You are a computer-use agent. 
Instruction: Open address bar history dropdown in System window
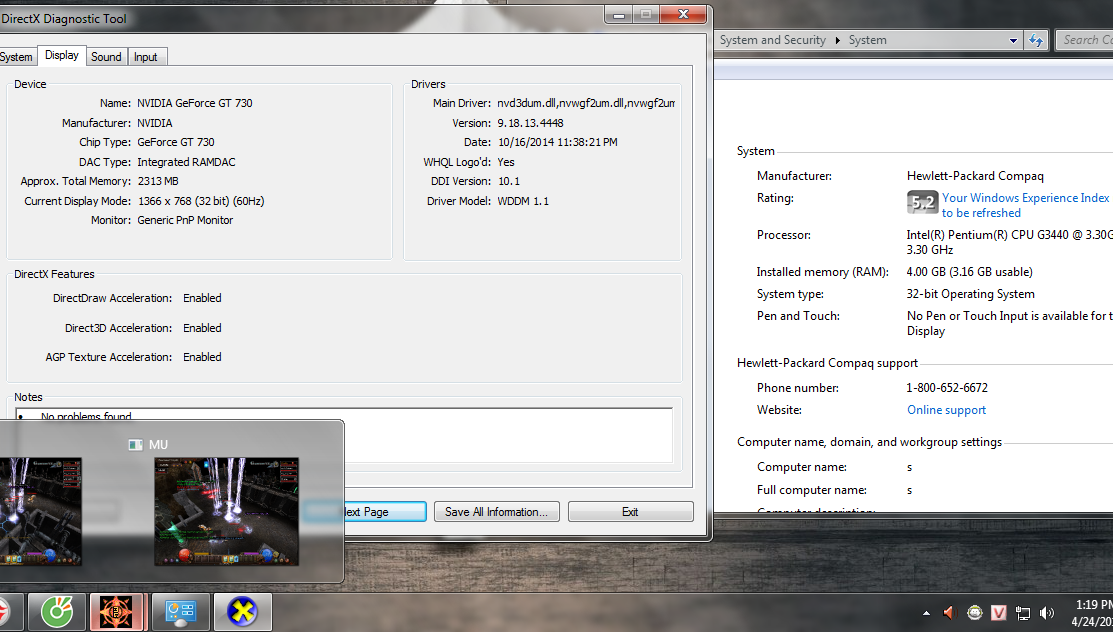pos(1013,40)
